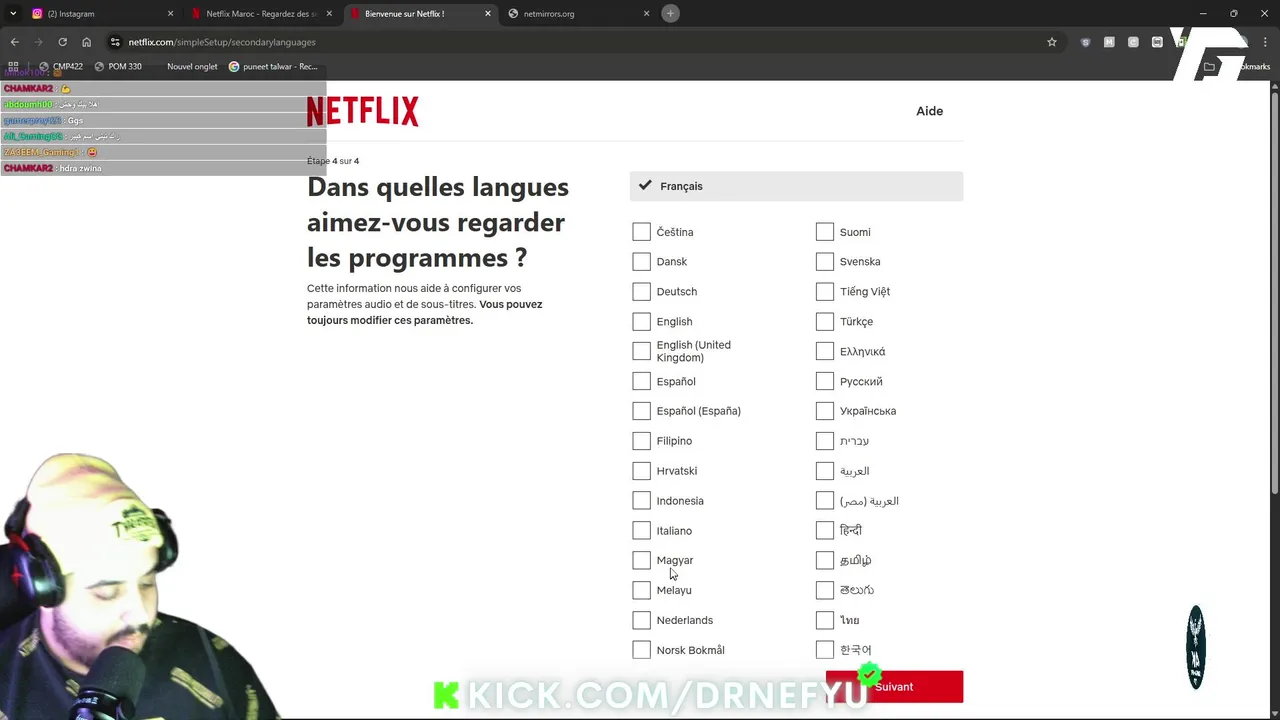Open the C extension icon in toolbar
The image size is (1280, 720).
(1133, 42)
